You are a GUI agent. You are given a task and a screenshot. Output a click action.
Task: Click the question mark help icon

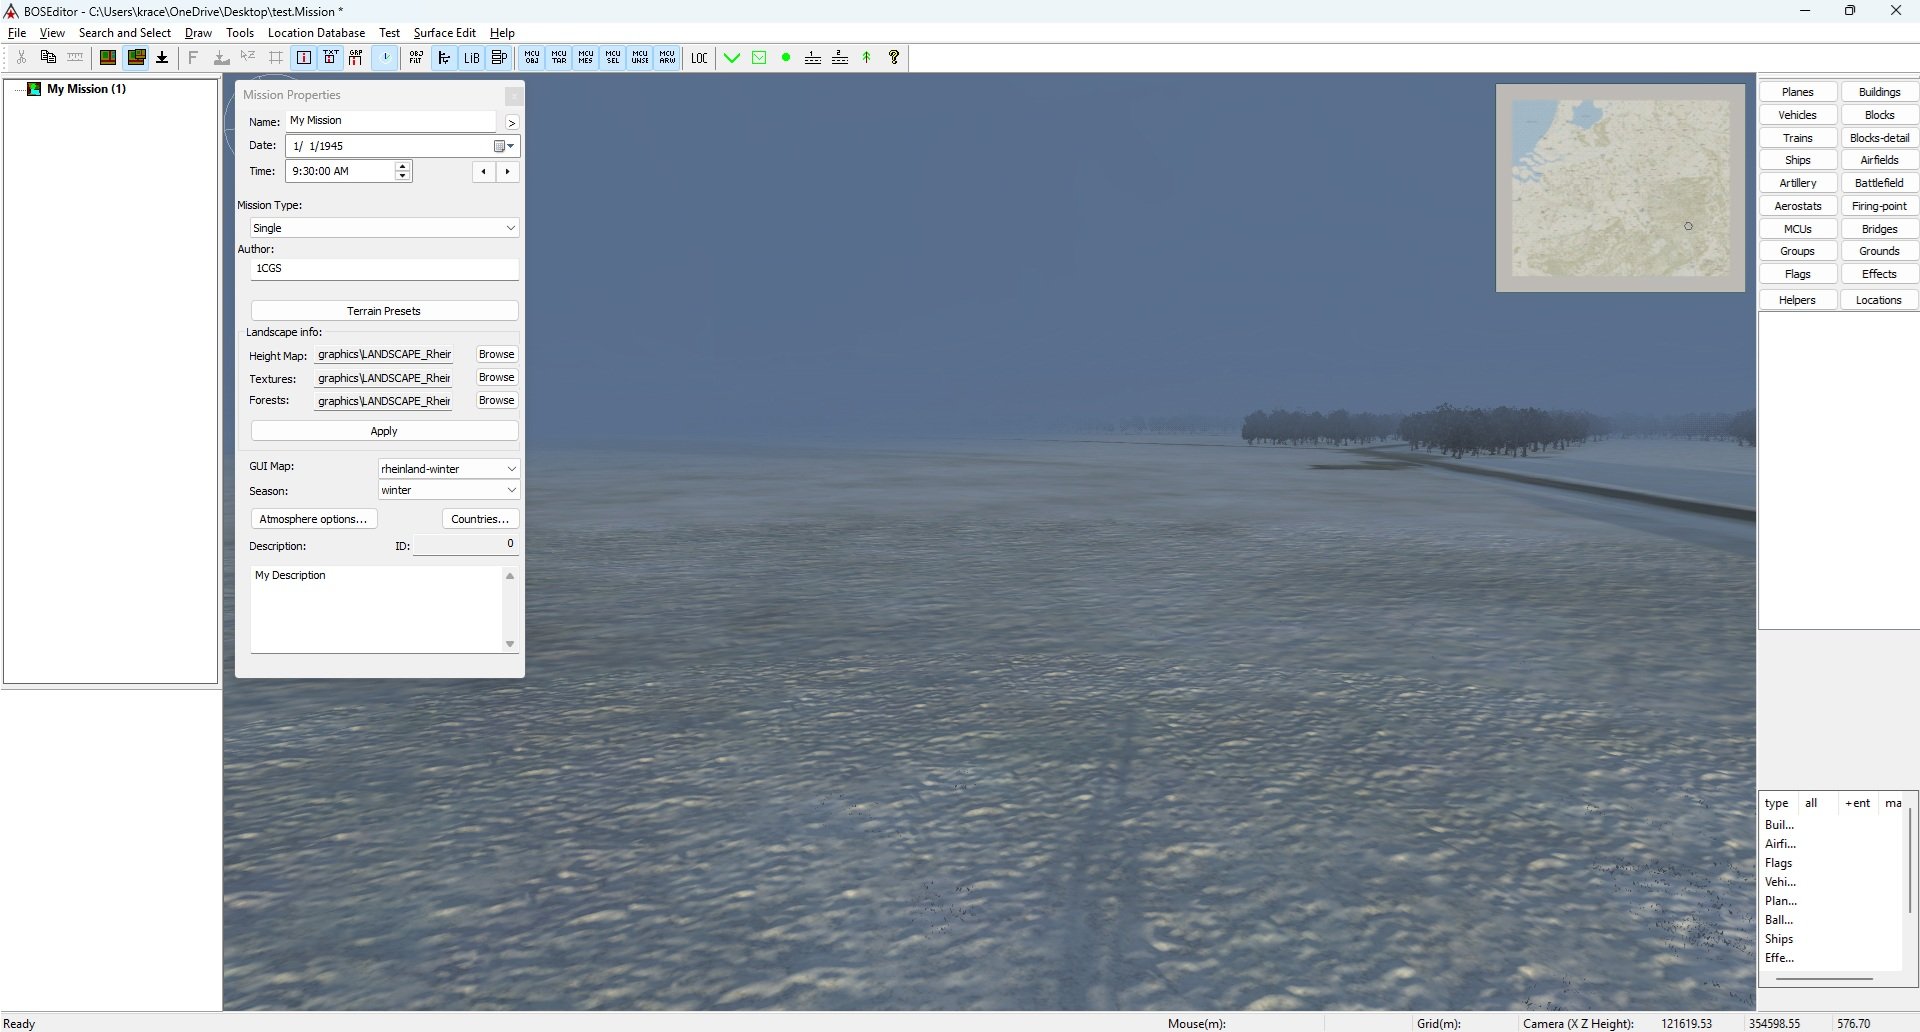click(894, 58)
